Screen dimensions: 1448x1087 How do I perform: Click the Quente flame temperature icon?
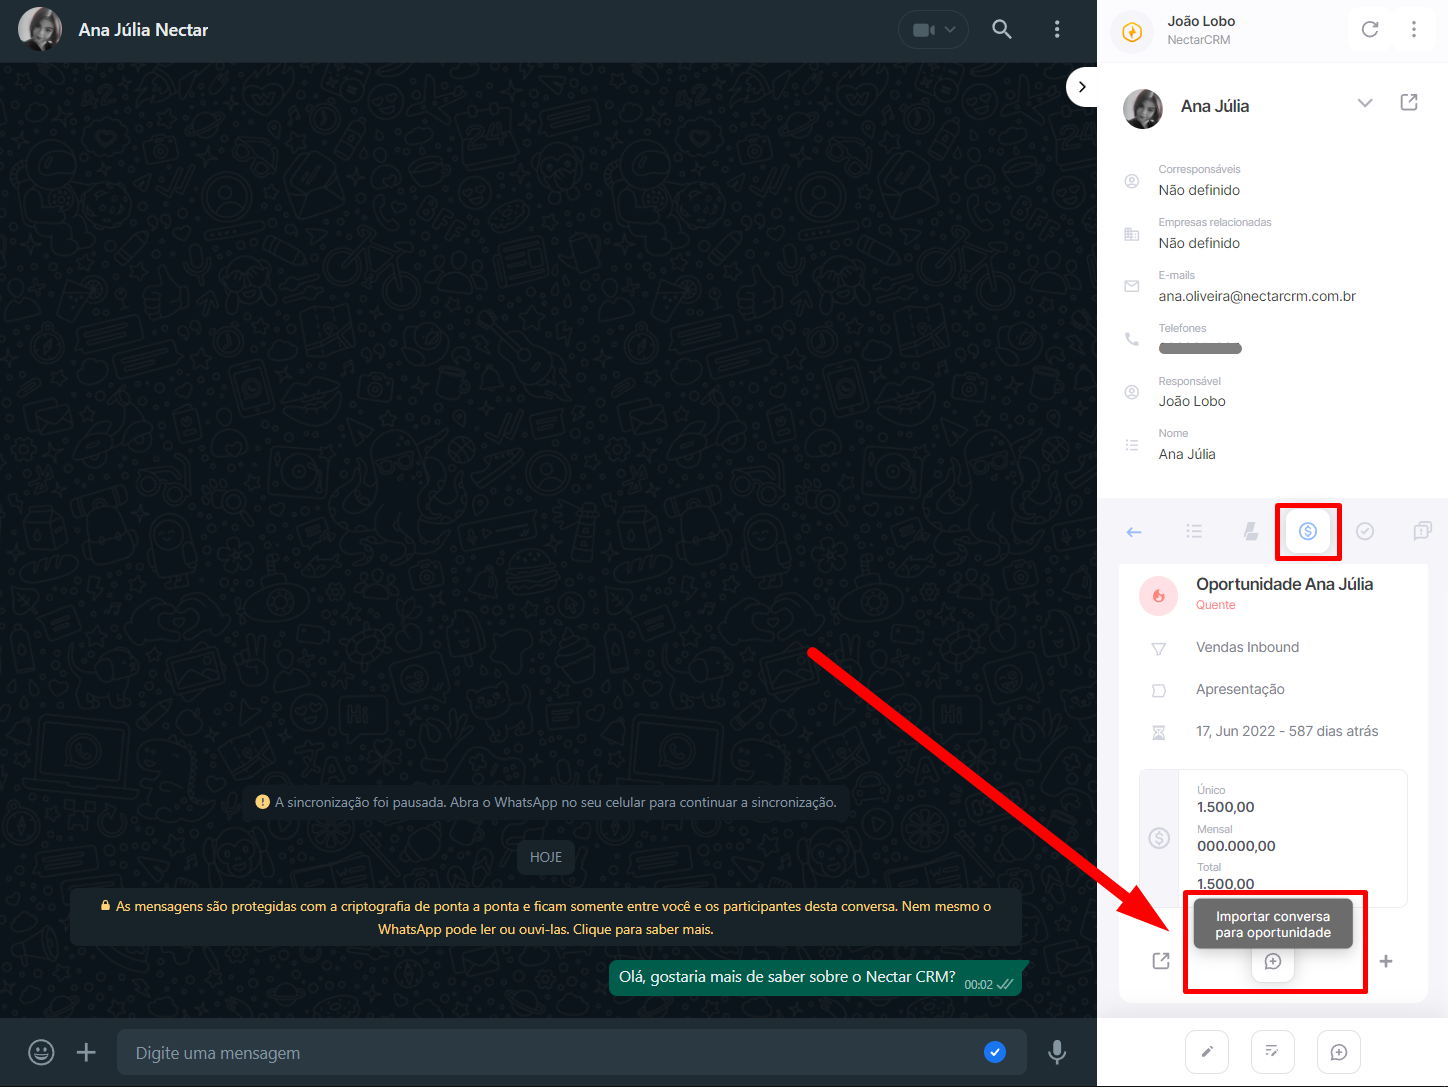1158,596
